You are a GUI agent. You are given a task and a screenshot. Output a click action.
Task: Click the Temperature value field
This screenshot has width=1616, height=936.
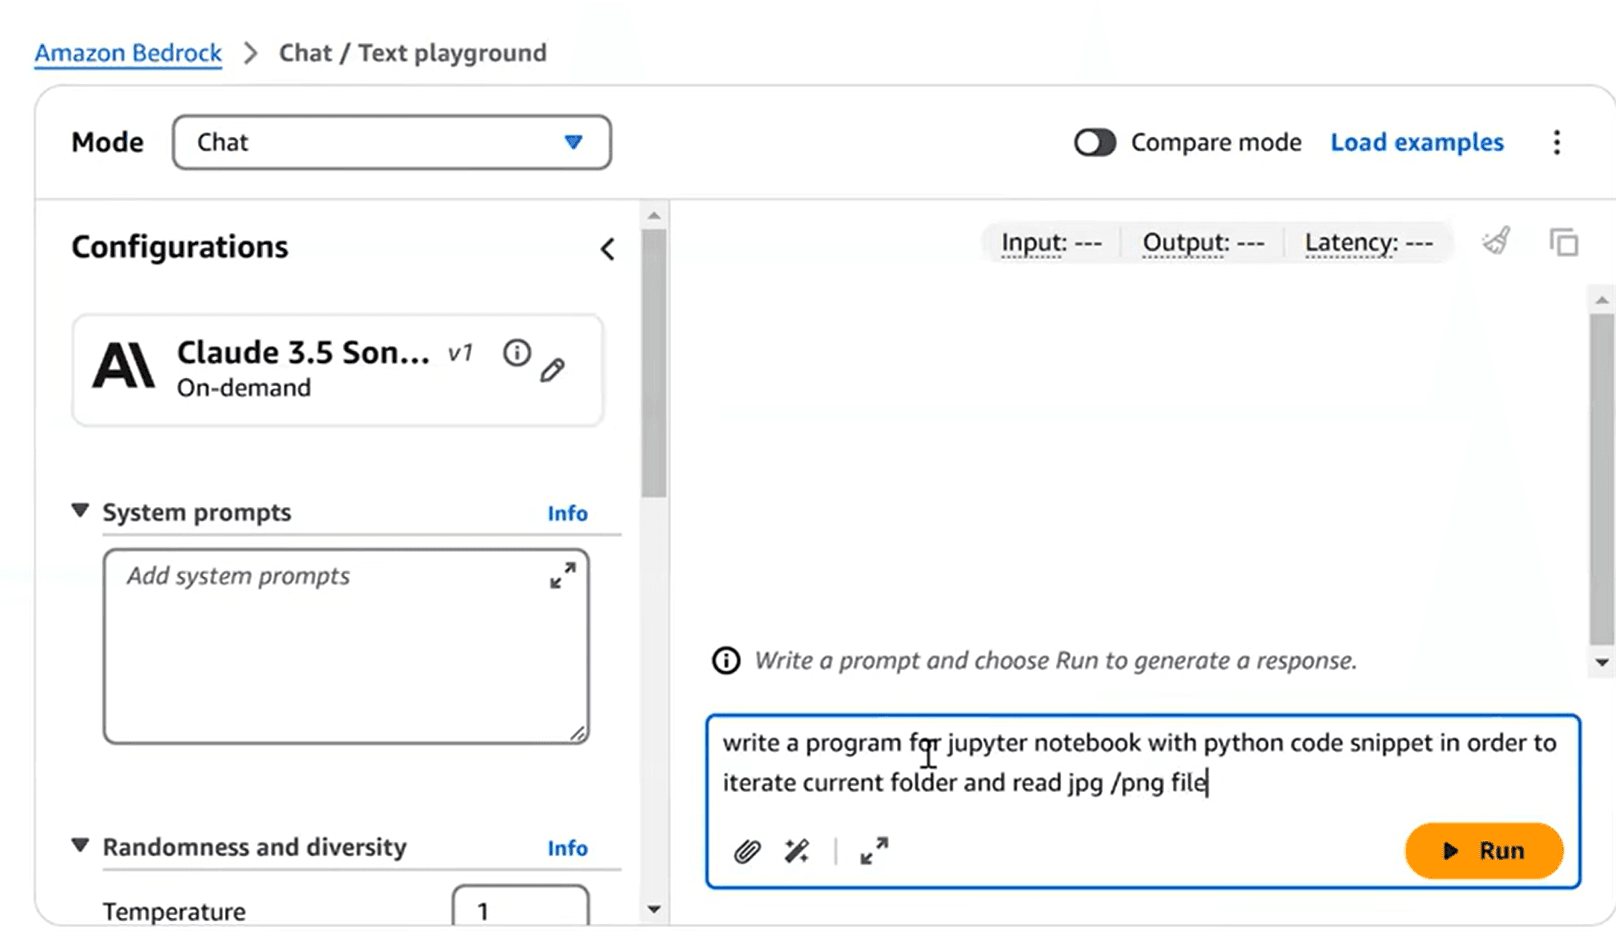point(521,908)
